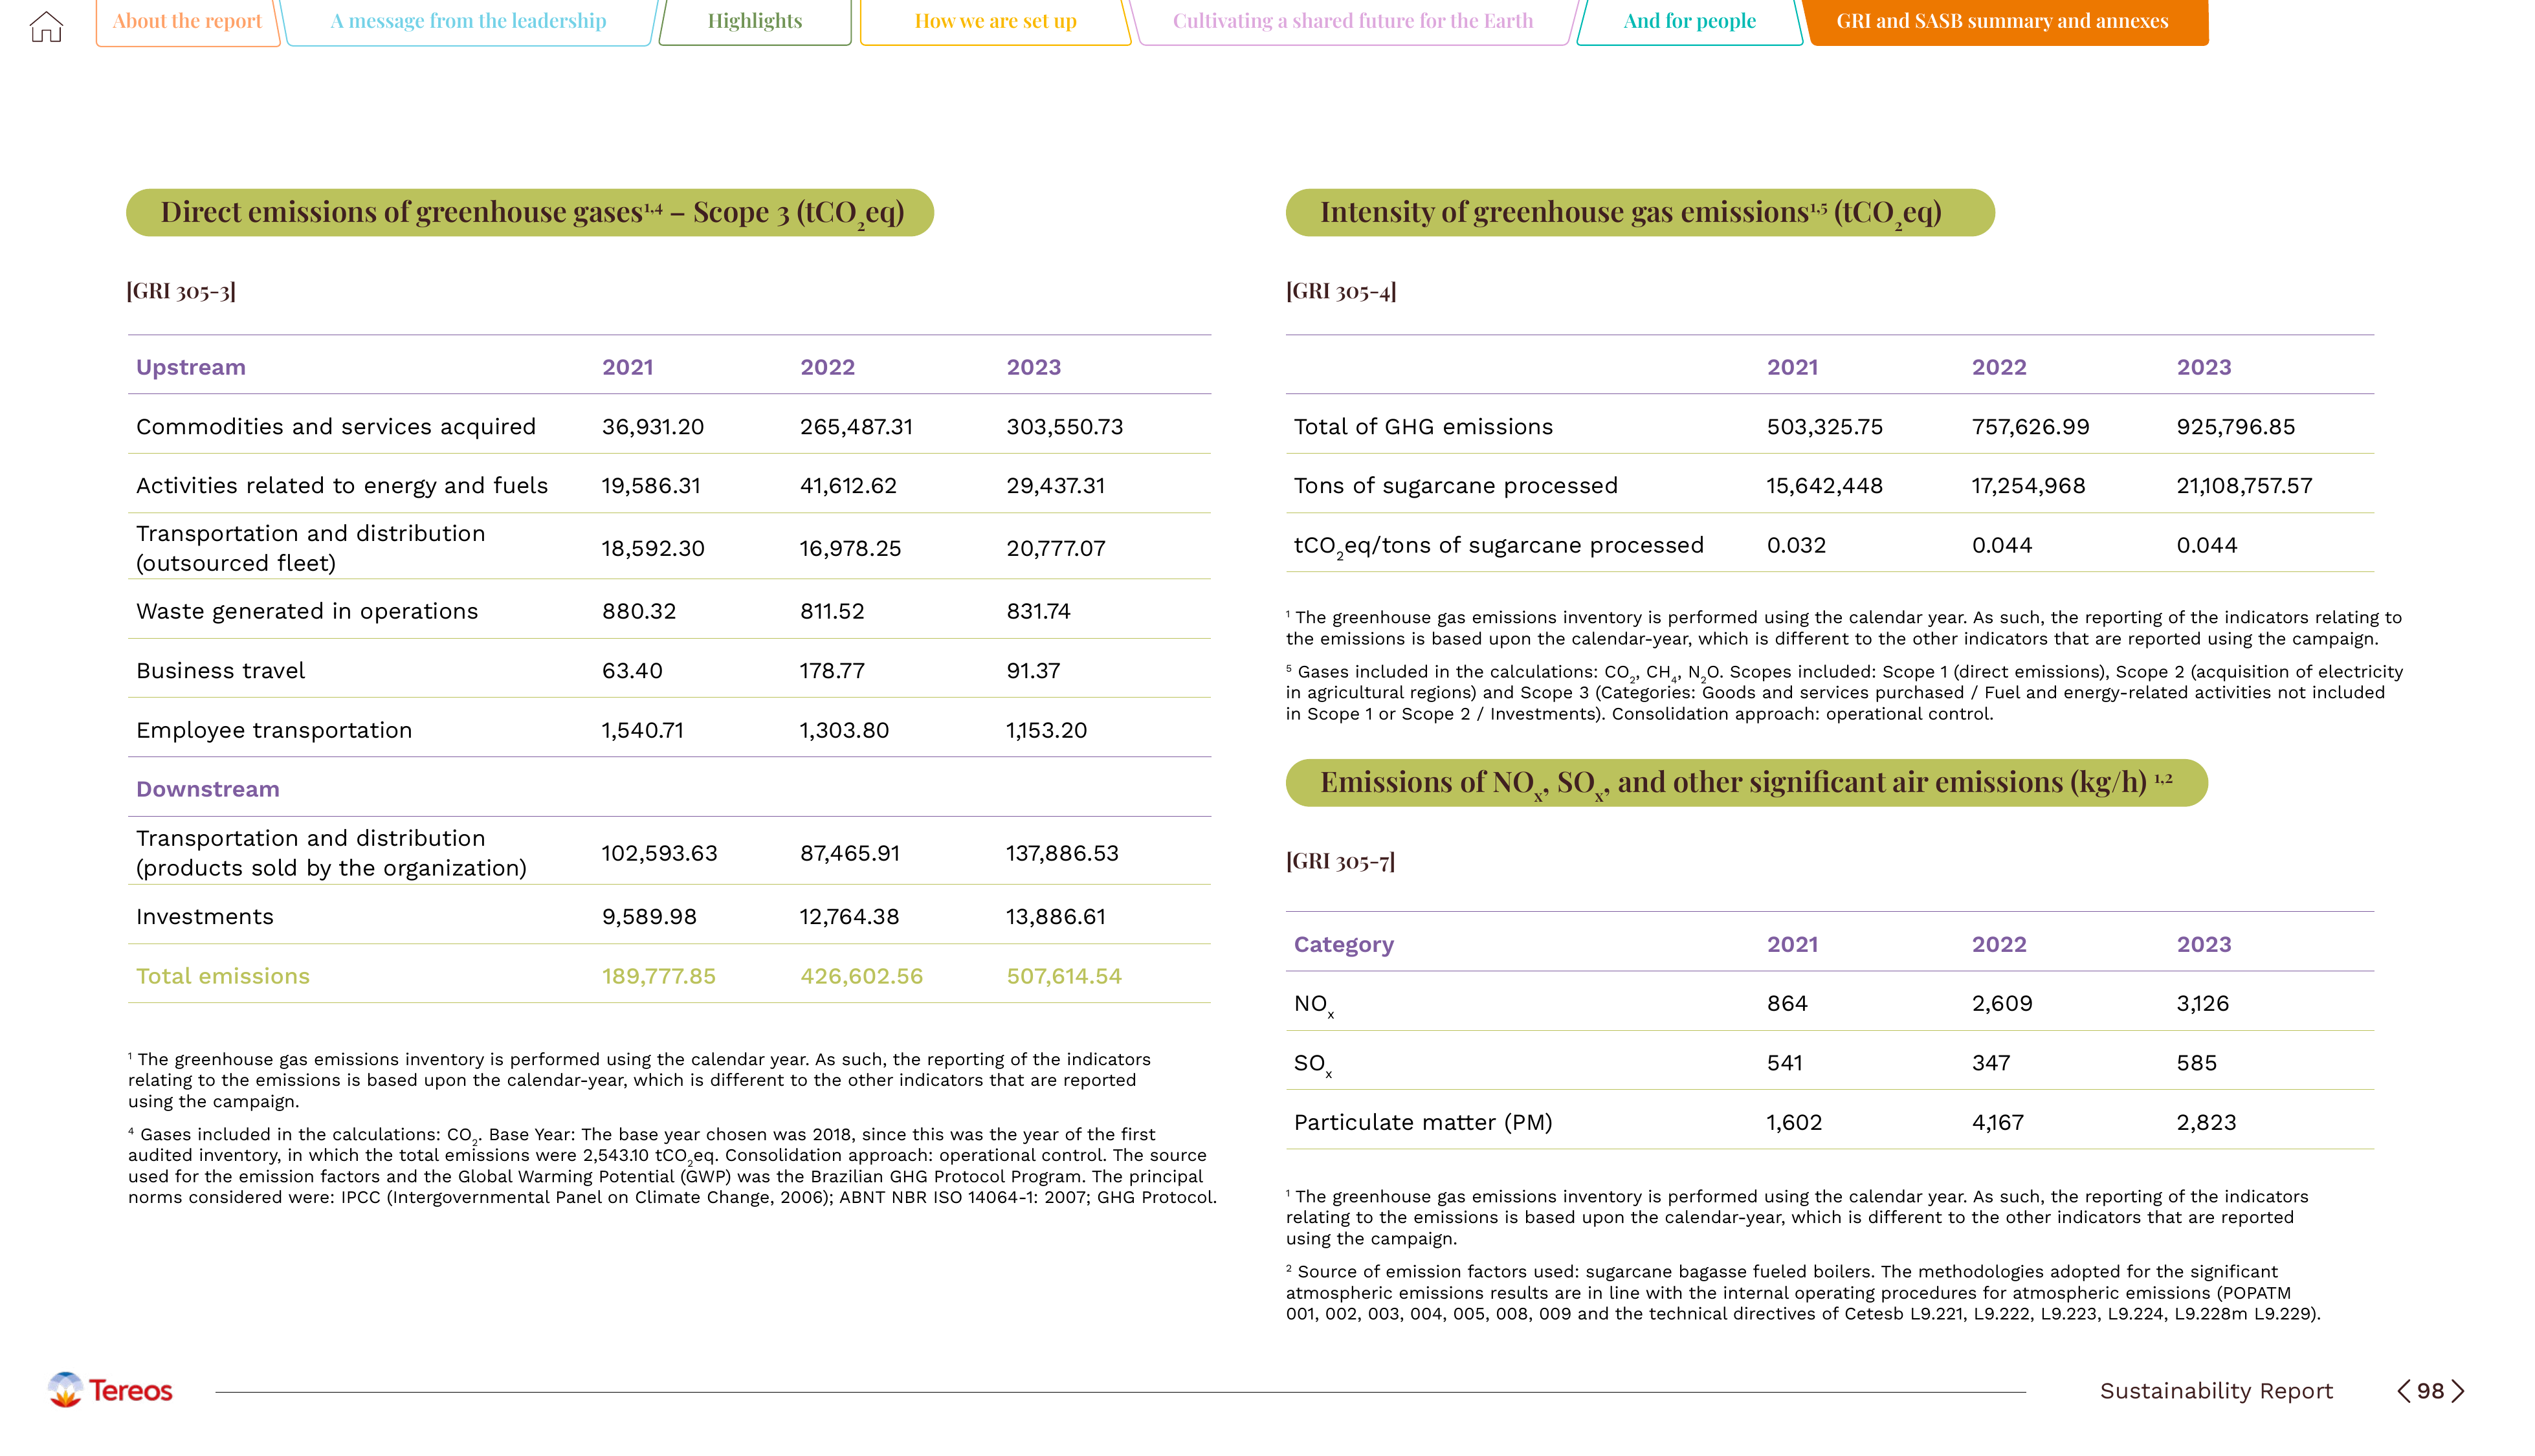The width and height of the screenshot is (2535, 1456).
Task: Click Intensity of greenhouse gas emissions heading
Action: click(x=1640, y=213)
